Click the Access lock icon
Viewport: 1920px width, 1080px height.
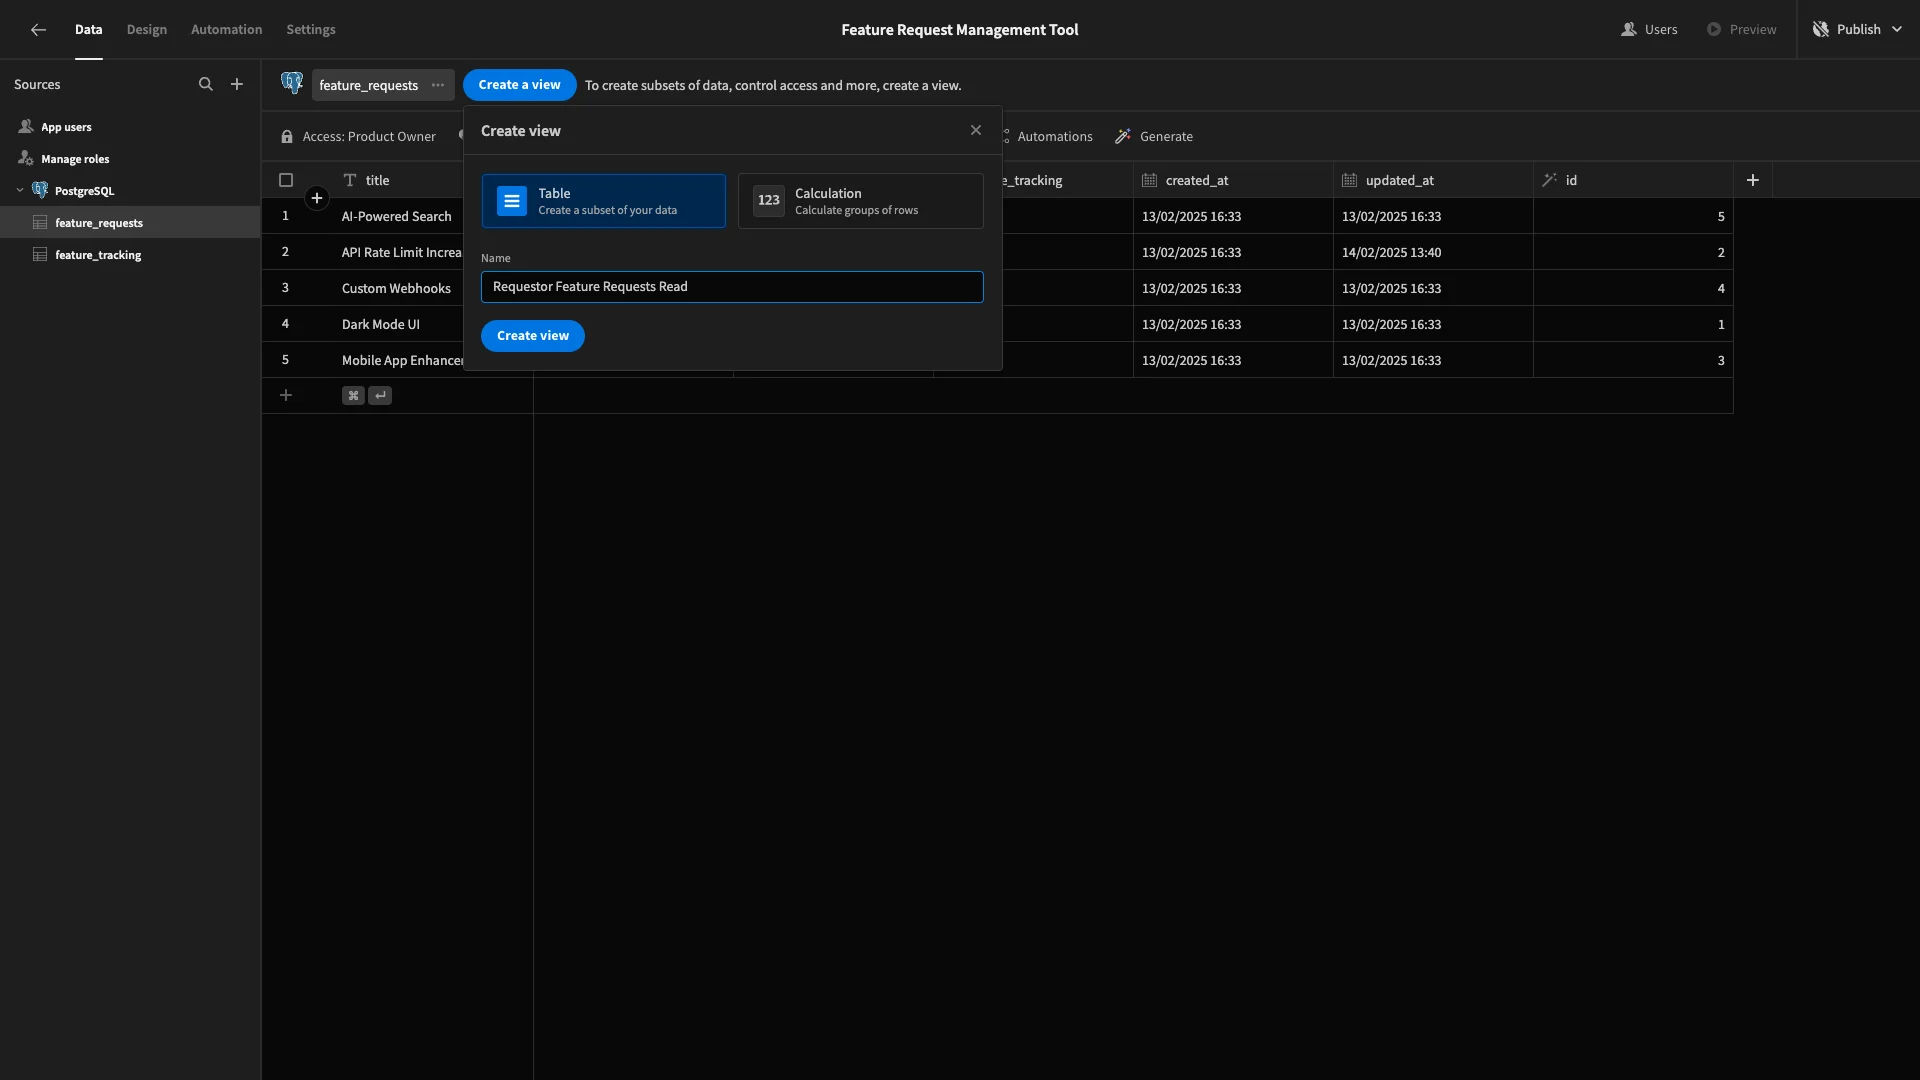[x=287, y=137]
